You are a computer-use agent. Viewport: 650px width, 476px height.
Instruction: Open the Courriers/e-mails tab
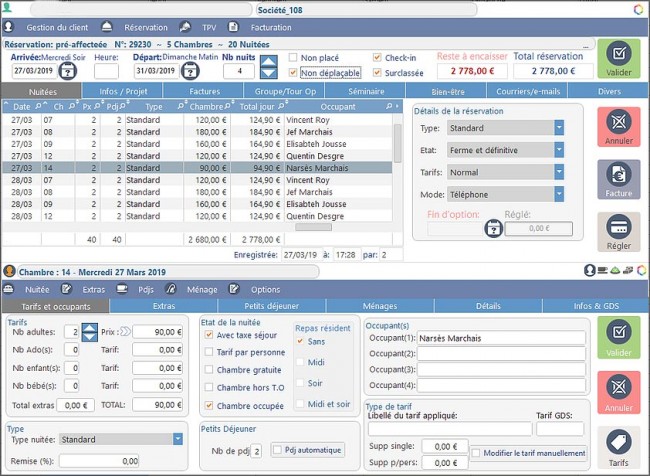coord(528,91)
